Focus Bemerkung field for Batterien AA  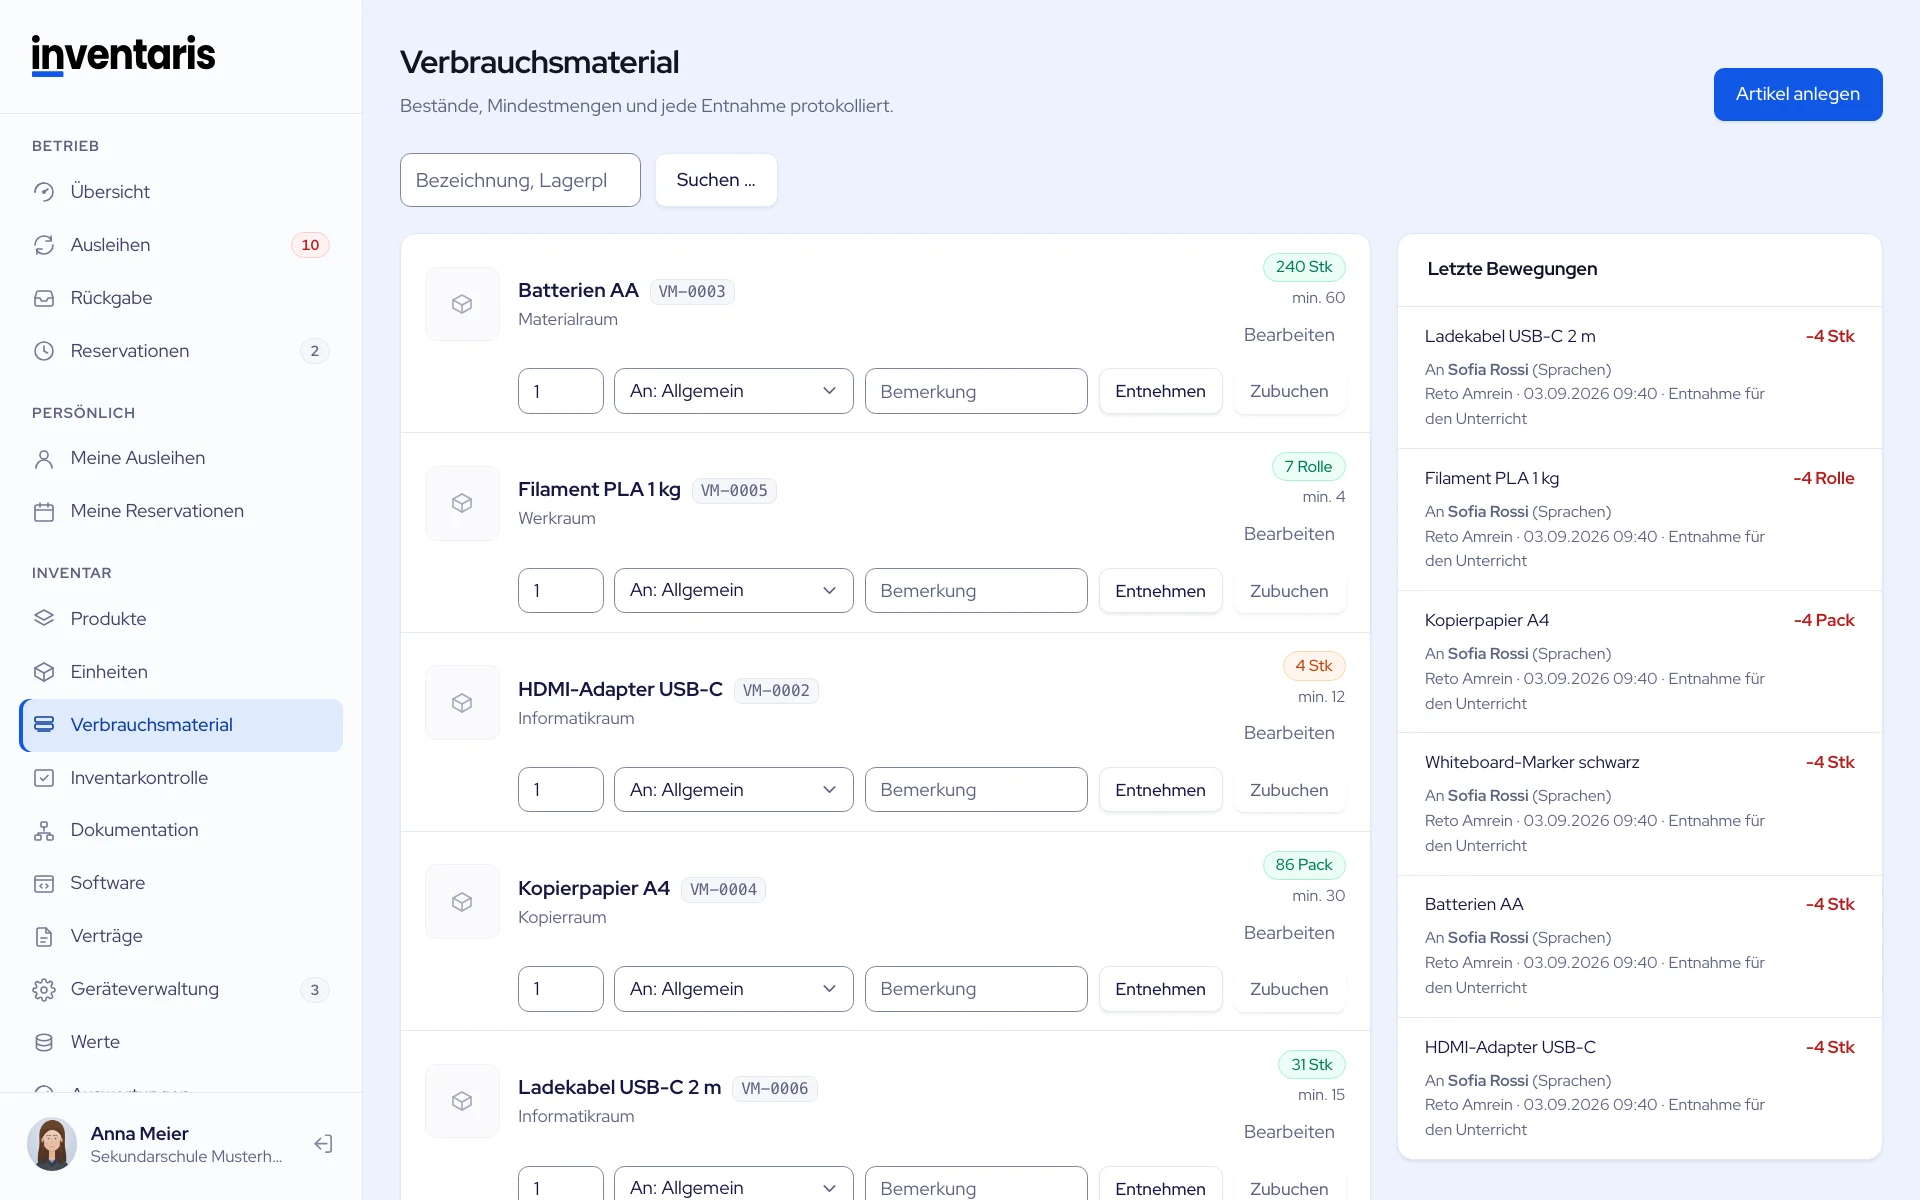pos(976,391)
